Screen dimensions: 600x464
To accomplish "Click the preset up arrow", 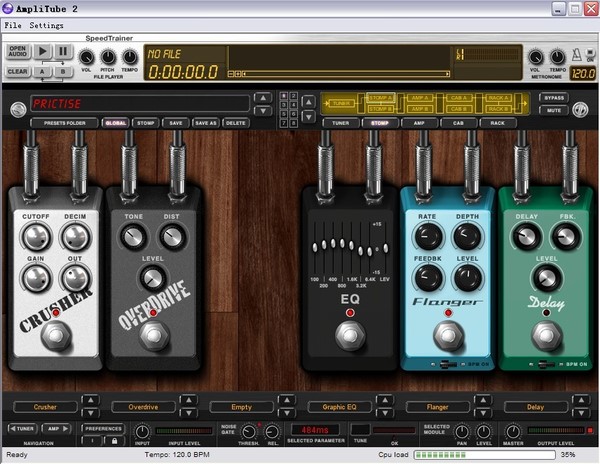I will point(263,98).
